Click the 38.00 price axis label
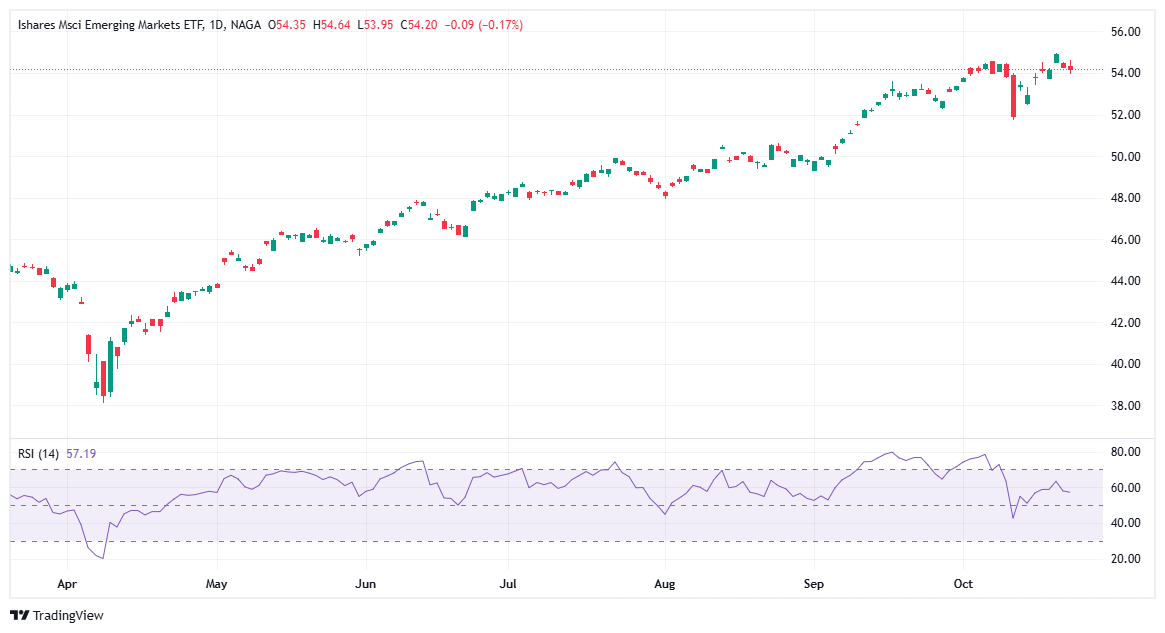The height and width of the screenshot is (633, 1165). coord(1126,406)
